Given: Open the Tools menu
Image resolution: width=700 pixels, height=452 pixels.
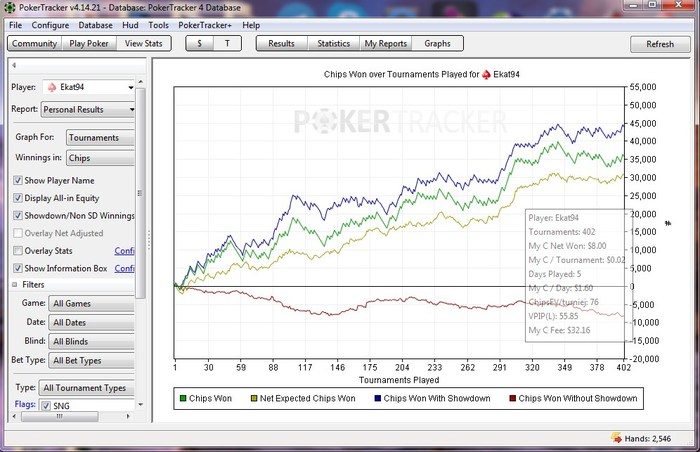Looking at the screenshot, I should 158,25.
